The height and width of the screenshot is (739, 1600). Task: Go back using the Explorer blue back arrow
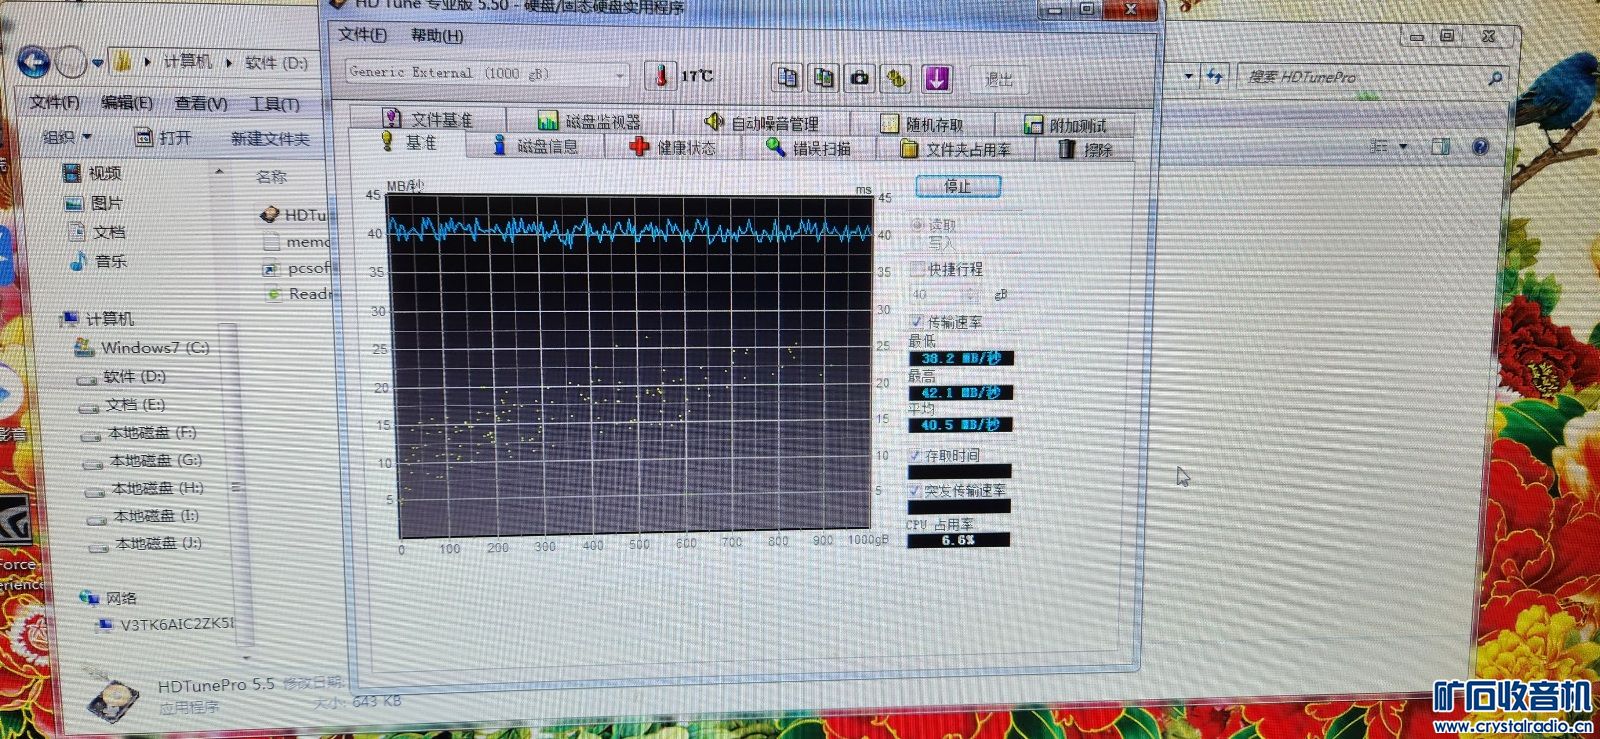tap(34, 62)
